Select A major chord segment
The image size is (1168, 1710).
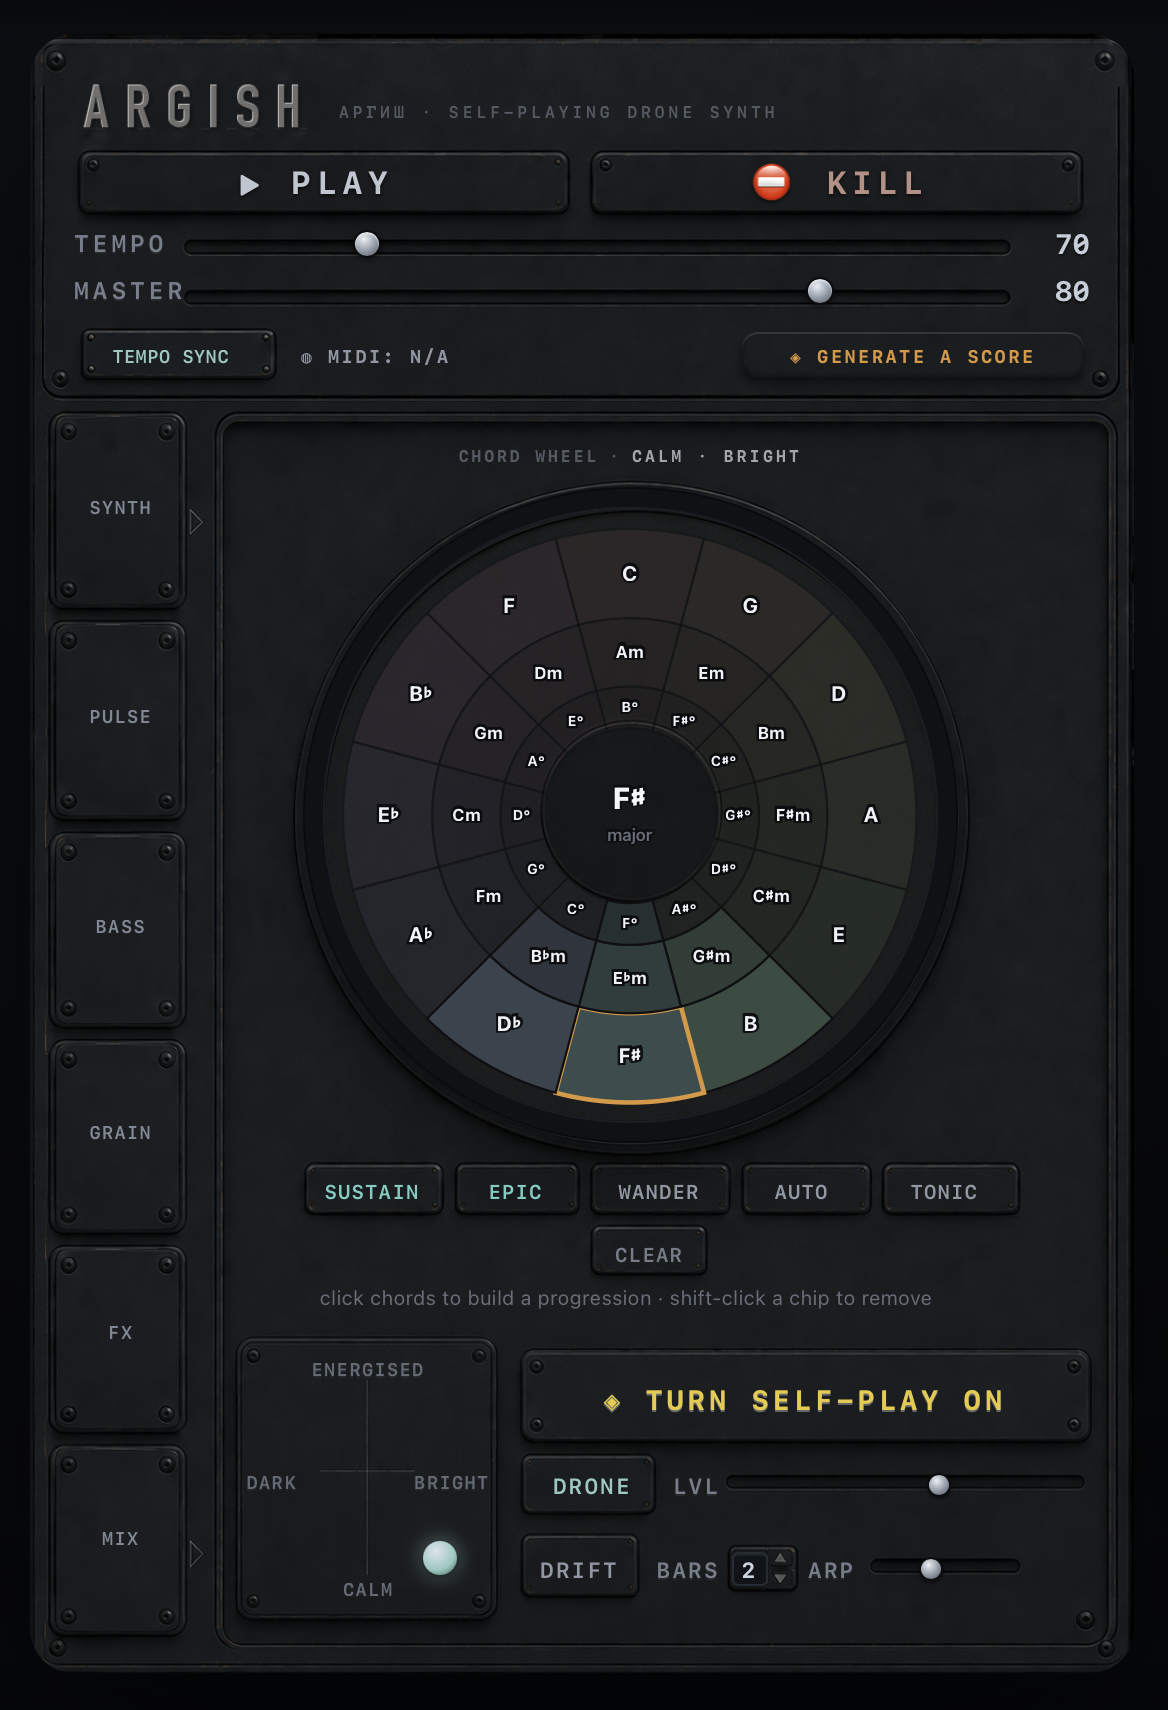(871, 815)
